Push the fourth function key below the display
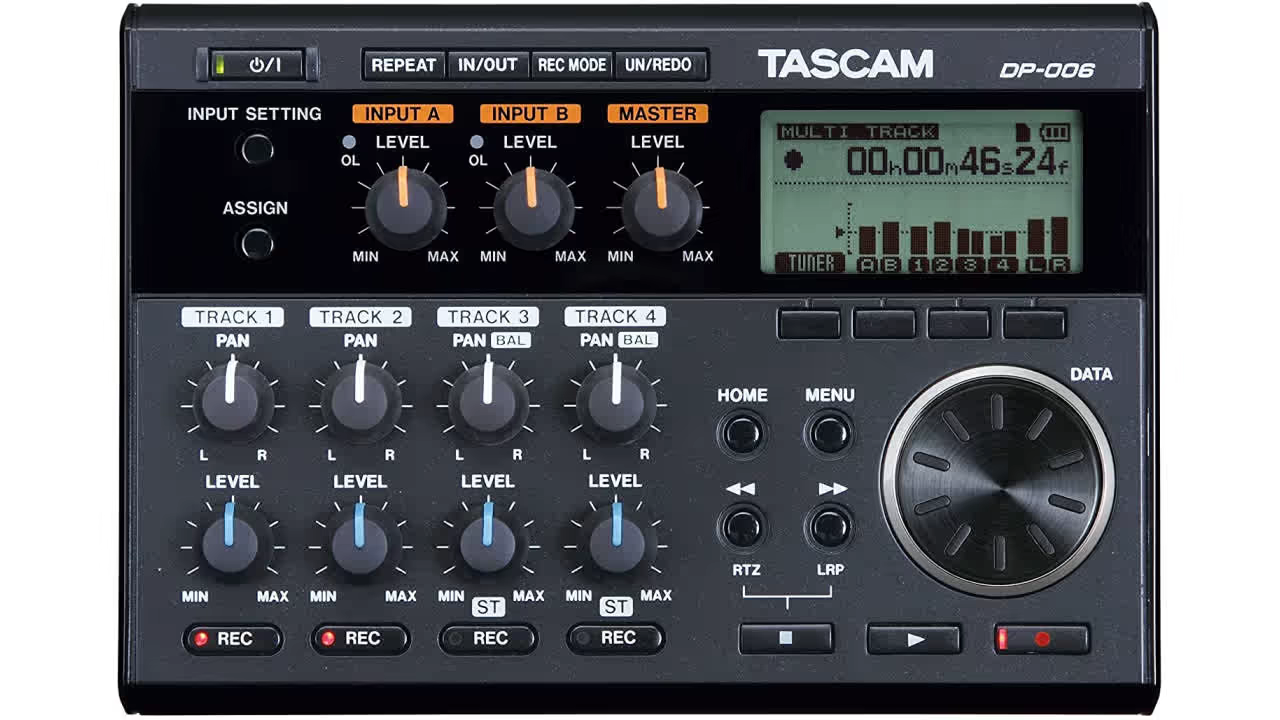 click(1034, 323)
